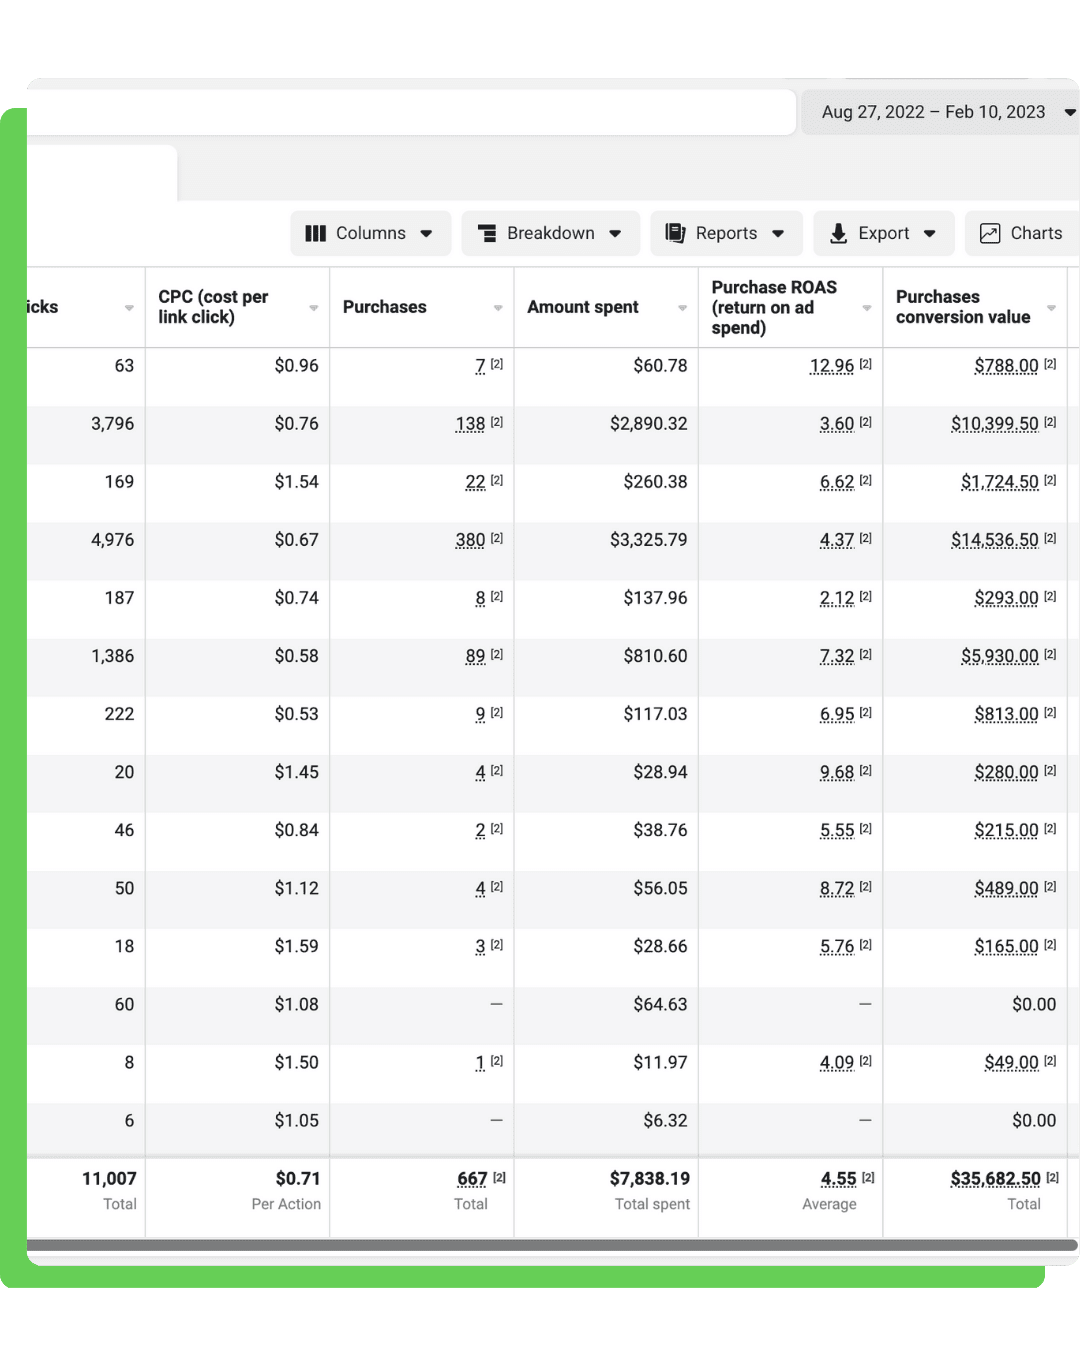Click the Purchases conversion value column header
This screenshot has width=1080, height=1350.
pyautogui.click(x=963, y=307)
